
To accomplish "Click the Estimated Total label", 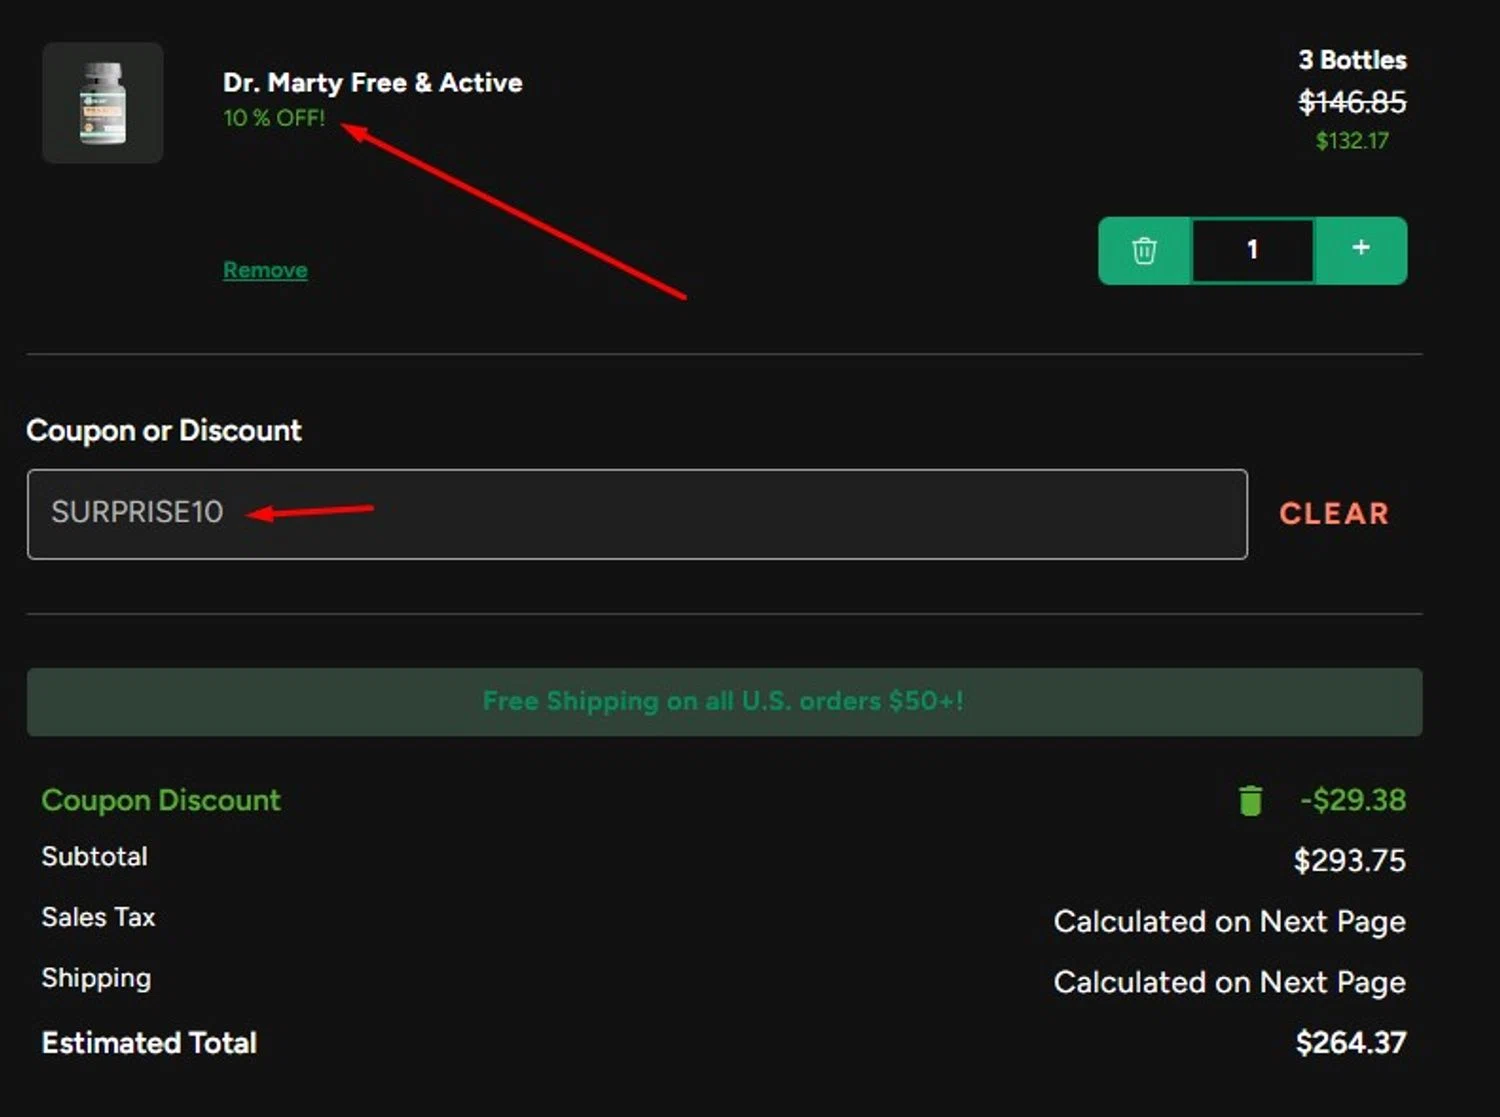I will pos(150,1043).
